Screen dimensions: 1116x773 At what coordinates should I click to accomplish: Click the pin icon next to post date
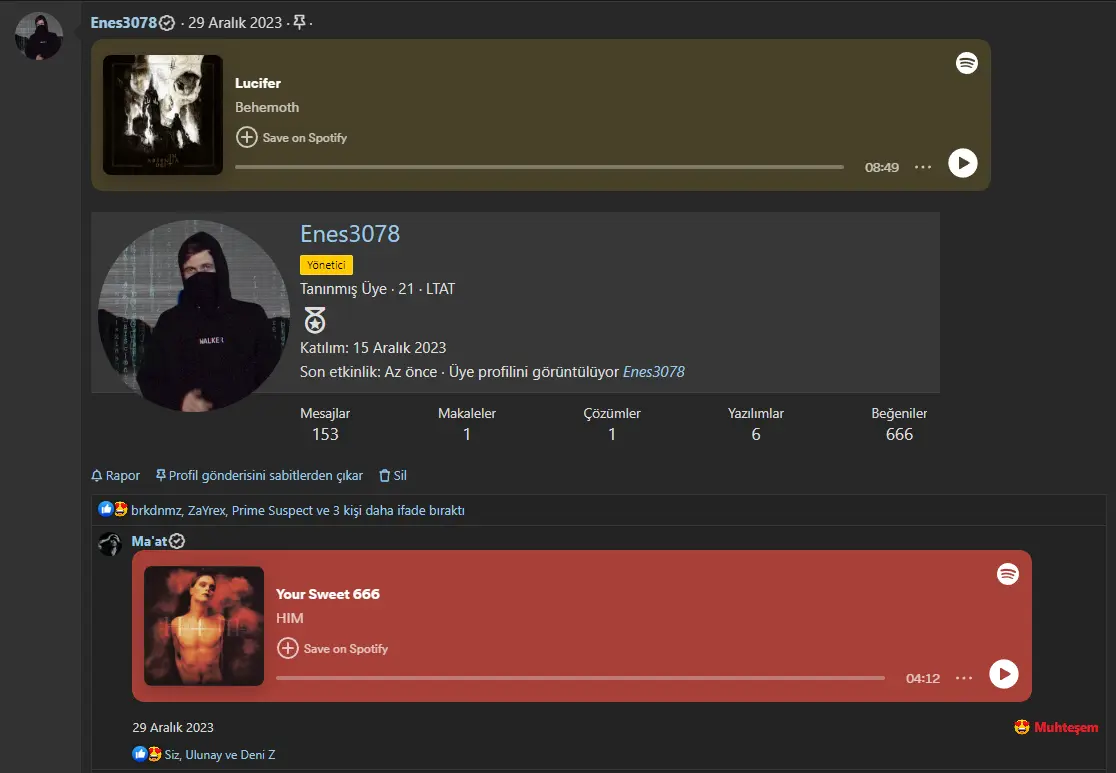pyautogui.click(x=300, y=23)
